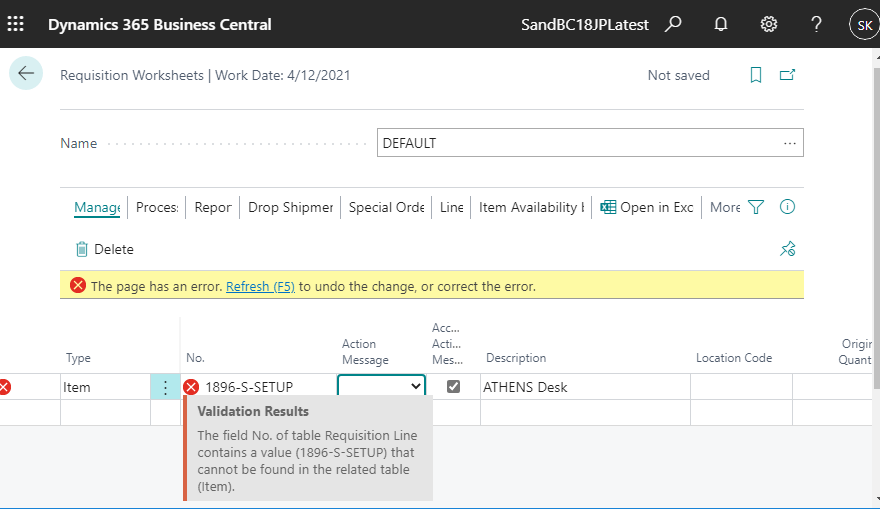The width and height of the screenshot is (880, 509).
Task: Open Name lookup ellipsis button
Action: click(790, 143)
